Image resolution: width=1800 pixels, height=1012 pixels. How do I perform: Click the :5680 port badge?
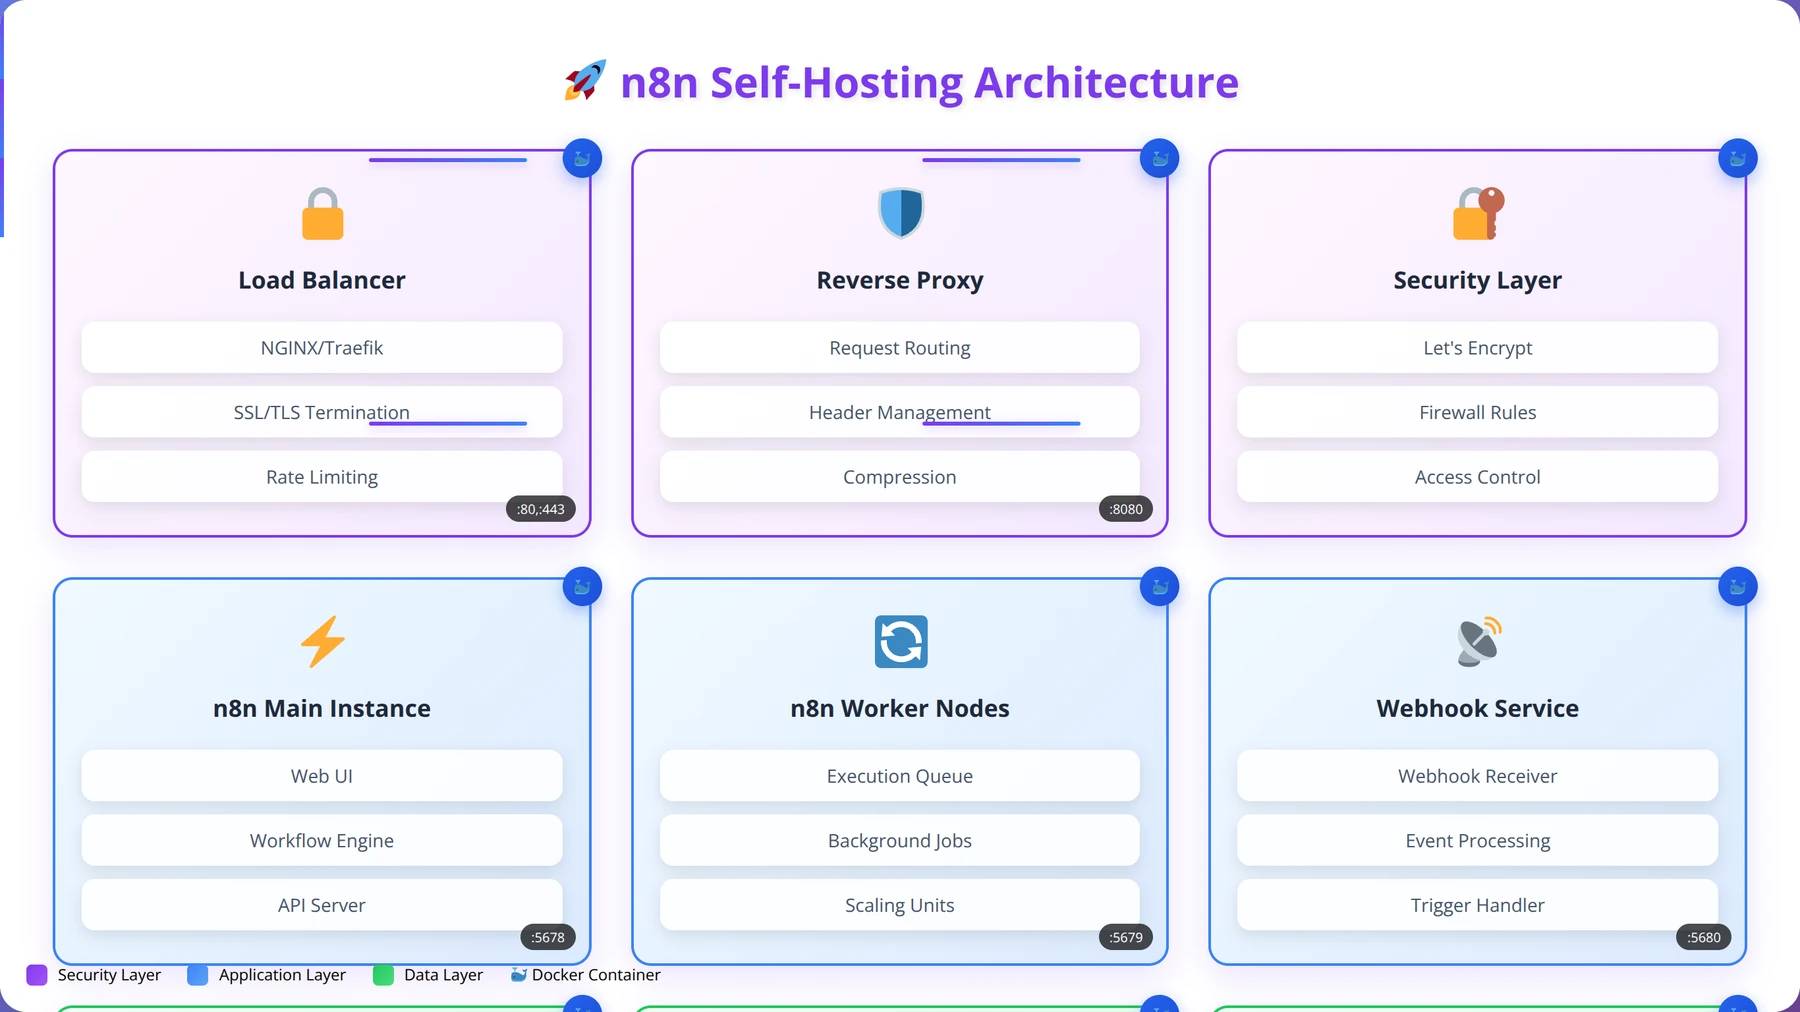coord(1704,937)
